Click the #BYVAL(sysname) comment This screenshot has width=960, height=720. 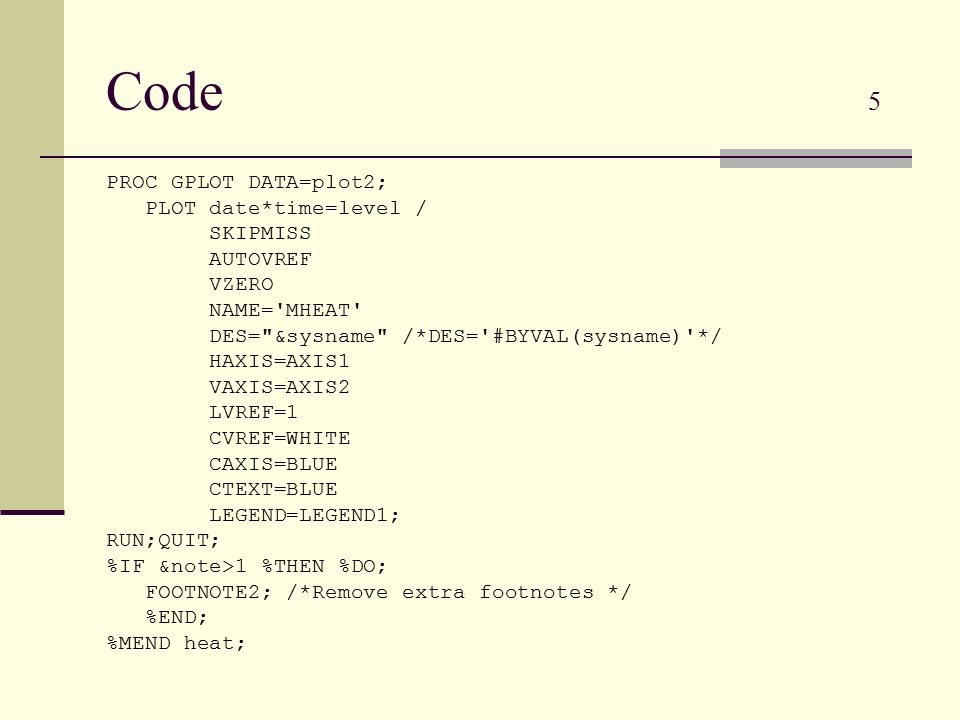(x=562, y=336)
